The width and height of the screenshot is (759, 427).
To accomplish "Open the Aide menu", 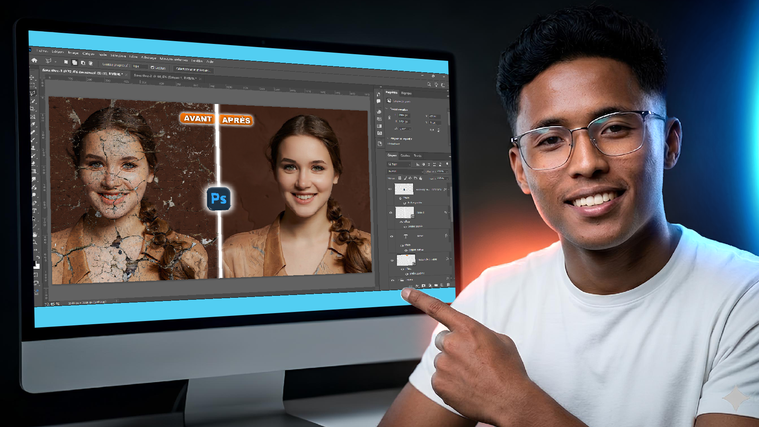I will (x=210, y=61).
